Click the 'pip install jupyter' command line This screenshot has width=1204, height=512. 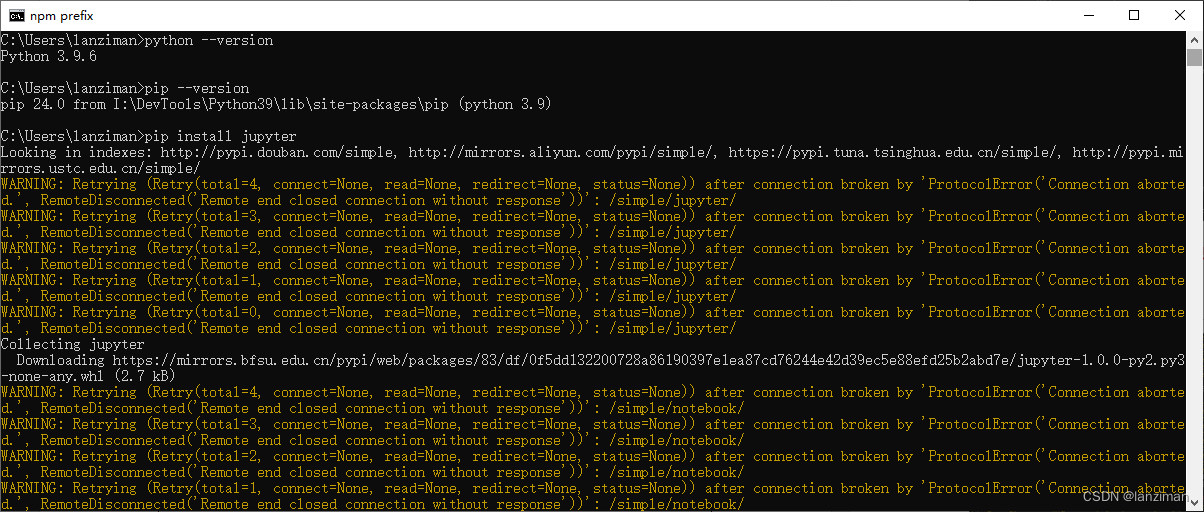(x=149, y=136)
